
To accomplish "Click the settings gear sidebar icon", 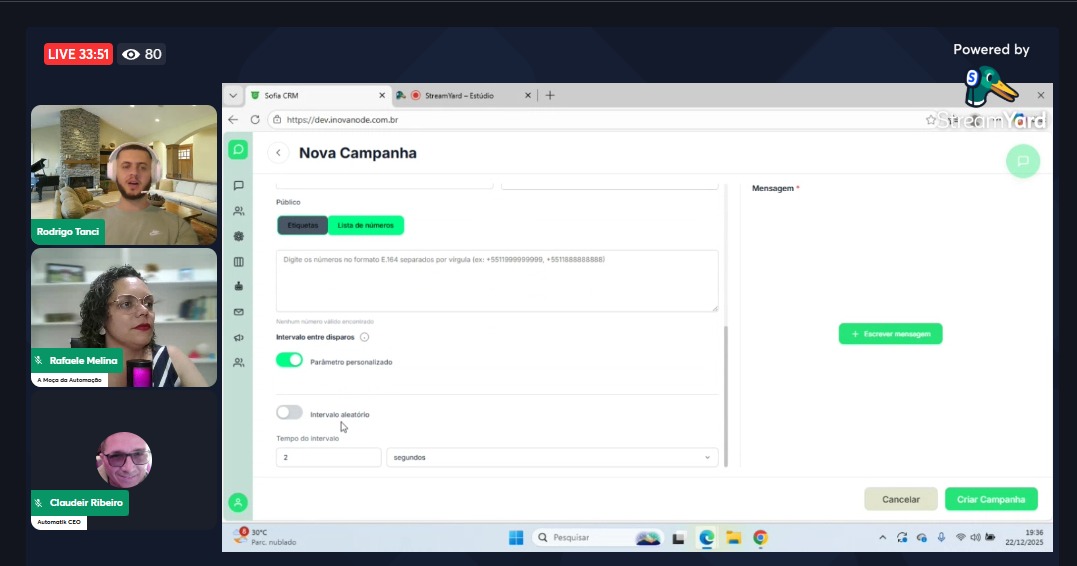I will 238,236.
